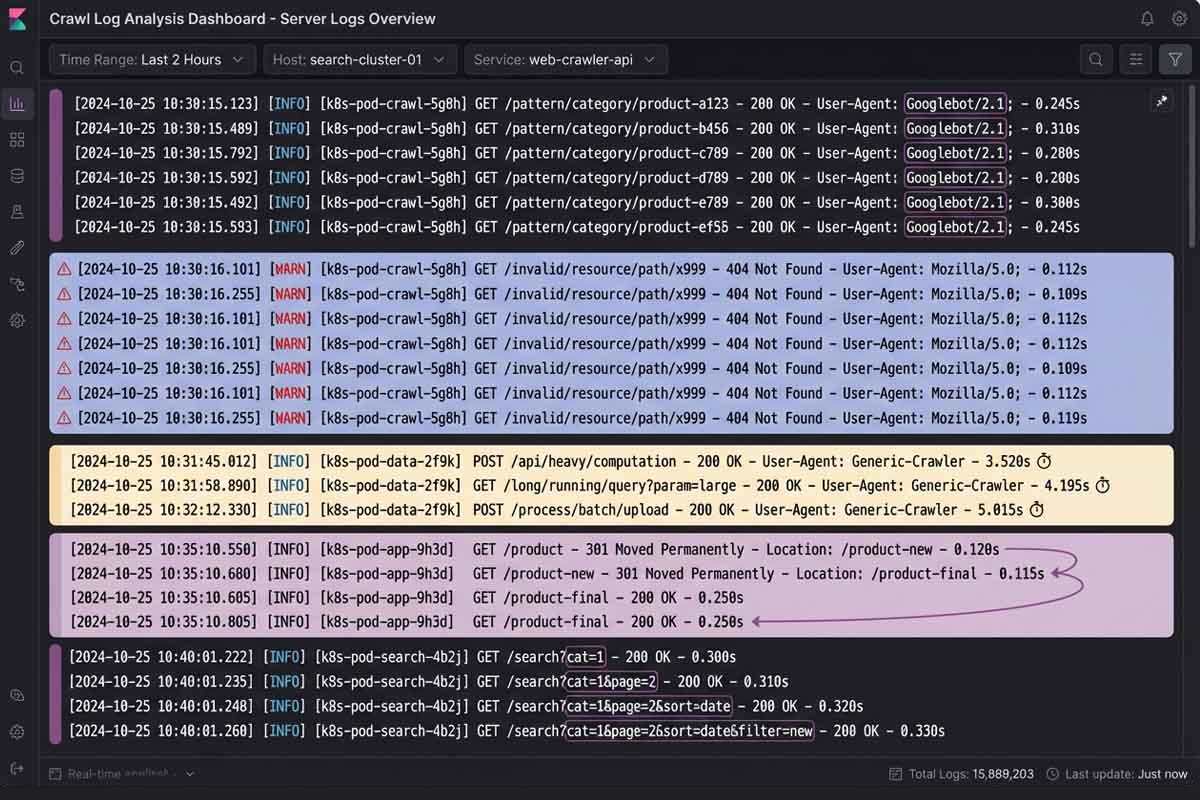
Task: Click the search icon in the left sidebar
Action: click(x=17, y=68)
